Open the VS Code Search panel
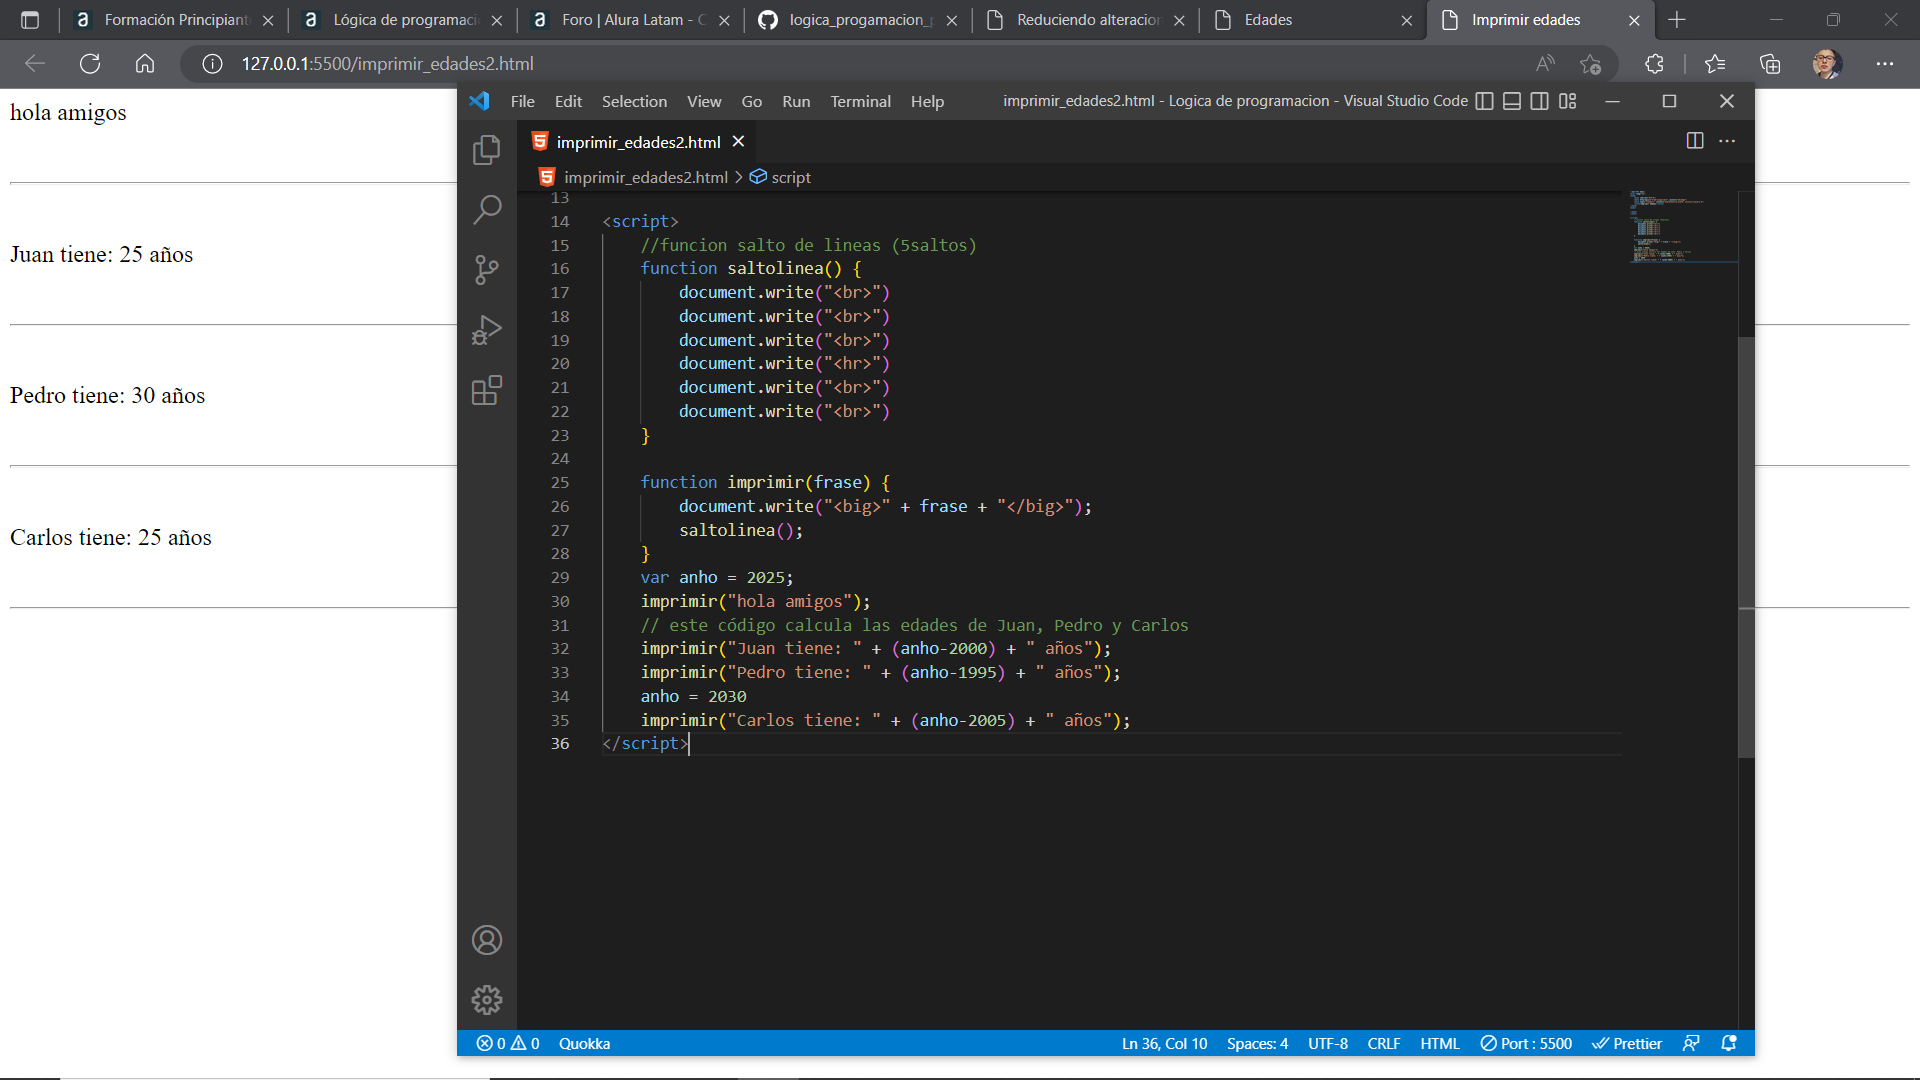 tap(487, 210)
